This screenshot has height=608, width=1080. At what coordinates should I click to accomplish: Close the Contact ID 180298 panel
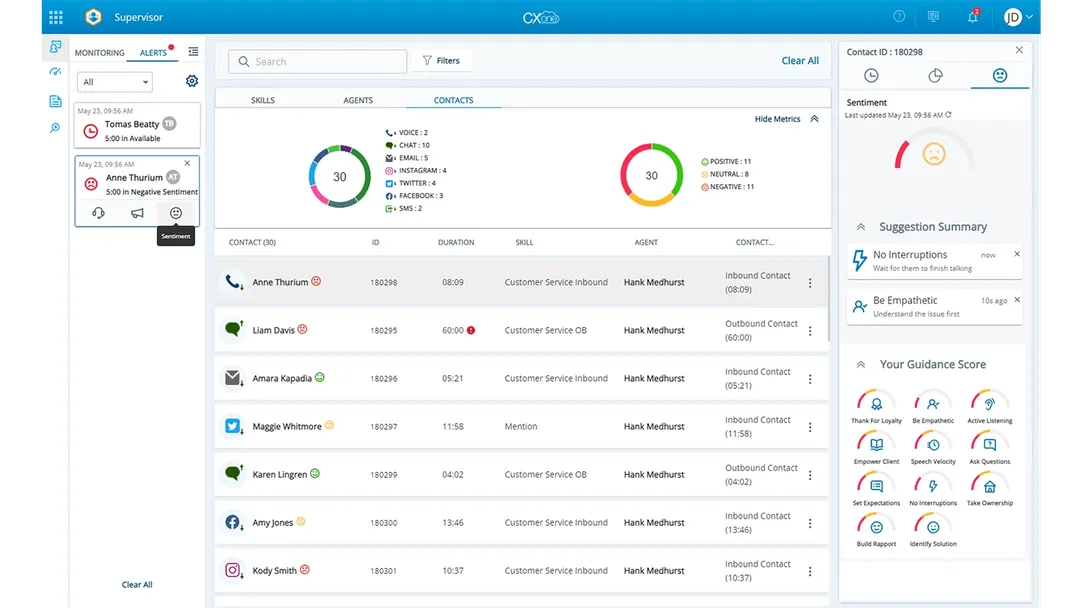coord(1019,50)
